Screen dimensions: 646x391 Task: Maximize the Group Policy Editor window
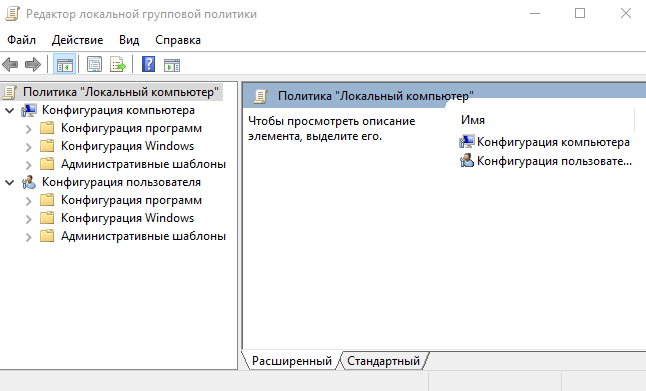tap(580, 14)
